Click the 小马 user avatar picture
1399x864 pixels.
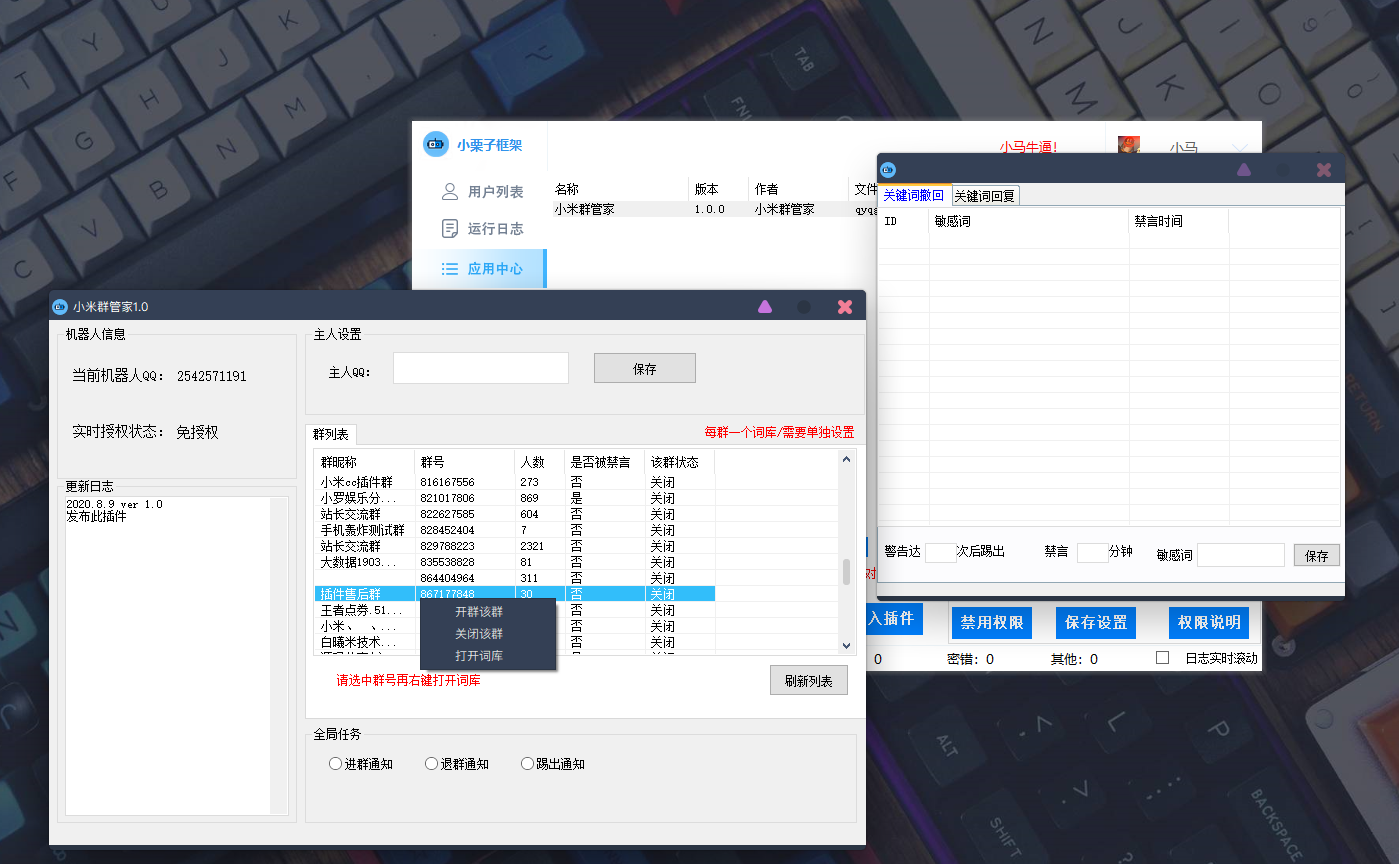click(x=1129, y=146)
